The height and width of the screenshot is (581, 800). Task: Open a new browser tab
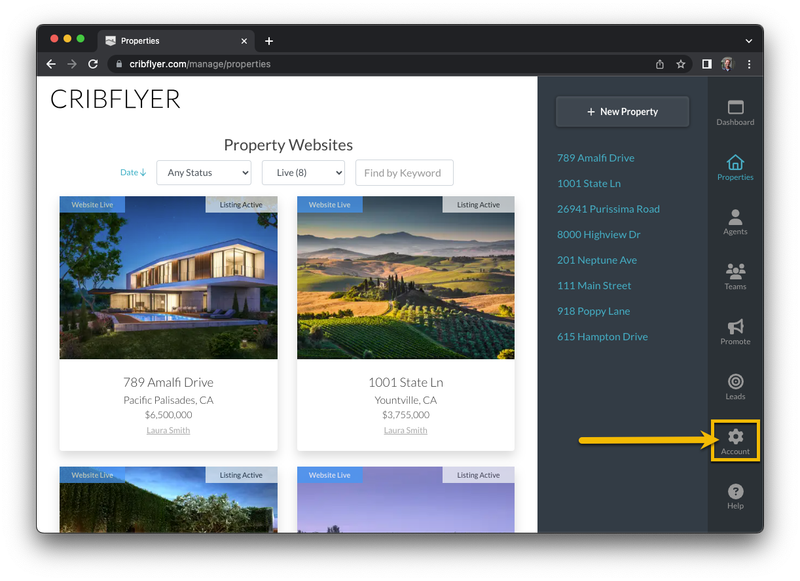coord(269,41)
